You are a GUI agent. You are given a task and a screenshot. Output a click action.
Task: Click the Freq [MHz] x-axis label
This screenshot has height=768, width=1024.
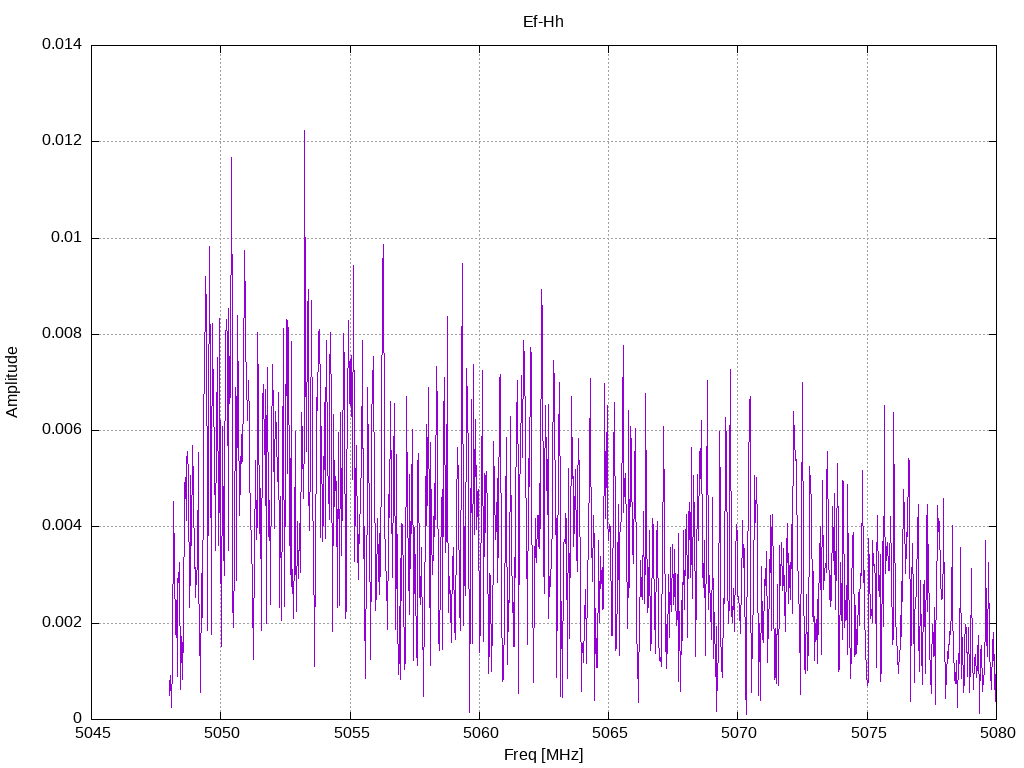pos(543,755)
